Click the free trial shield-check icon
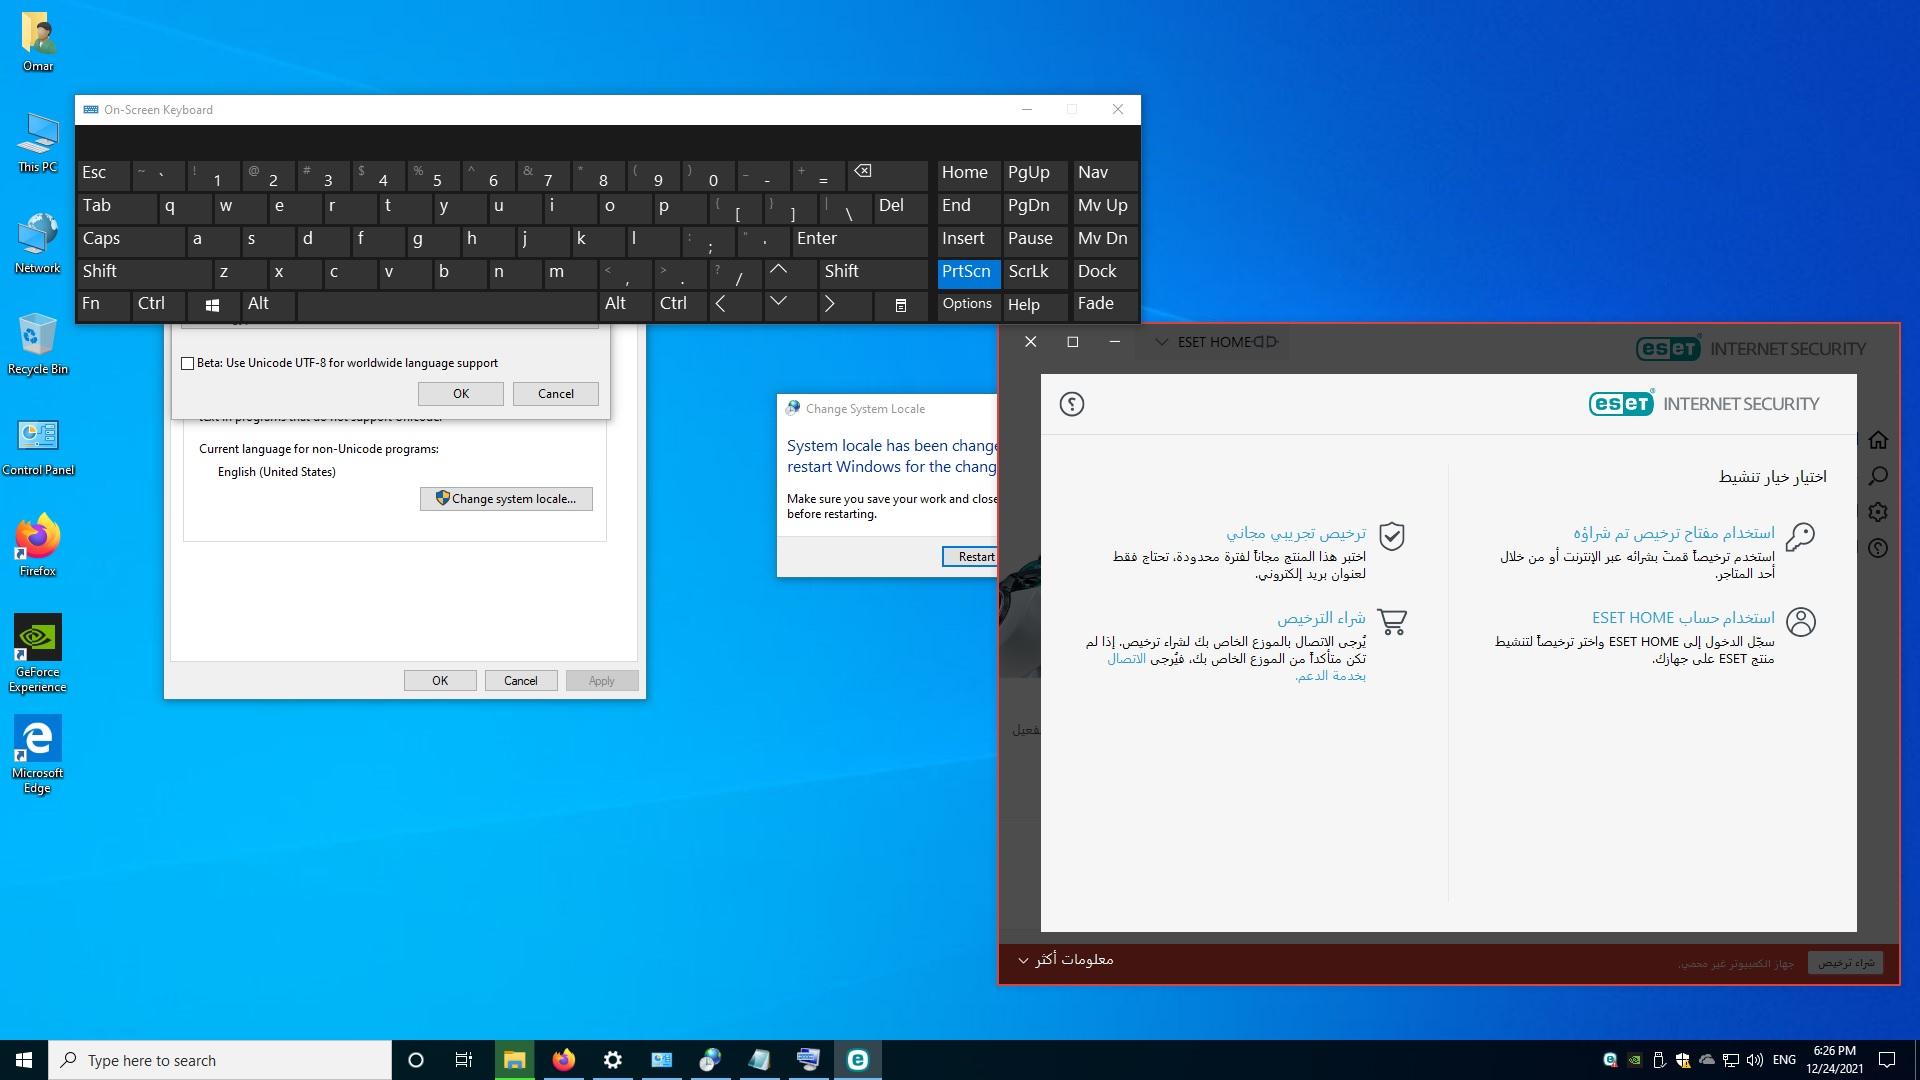 [1391, 537]
